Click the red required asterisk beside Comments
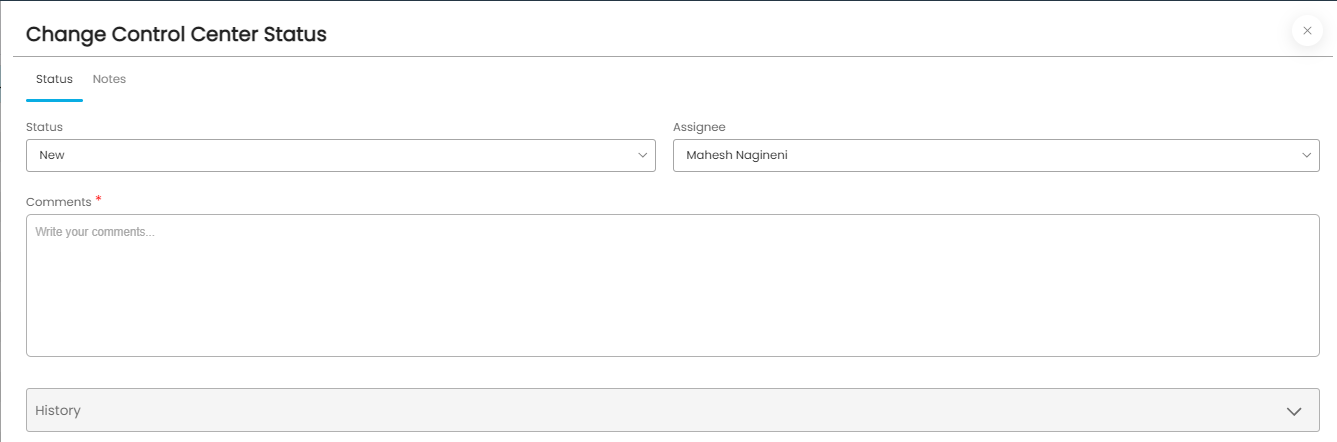This screenshot has height=442, width=1337. point(99,200)
